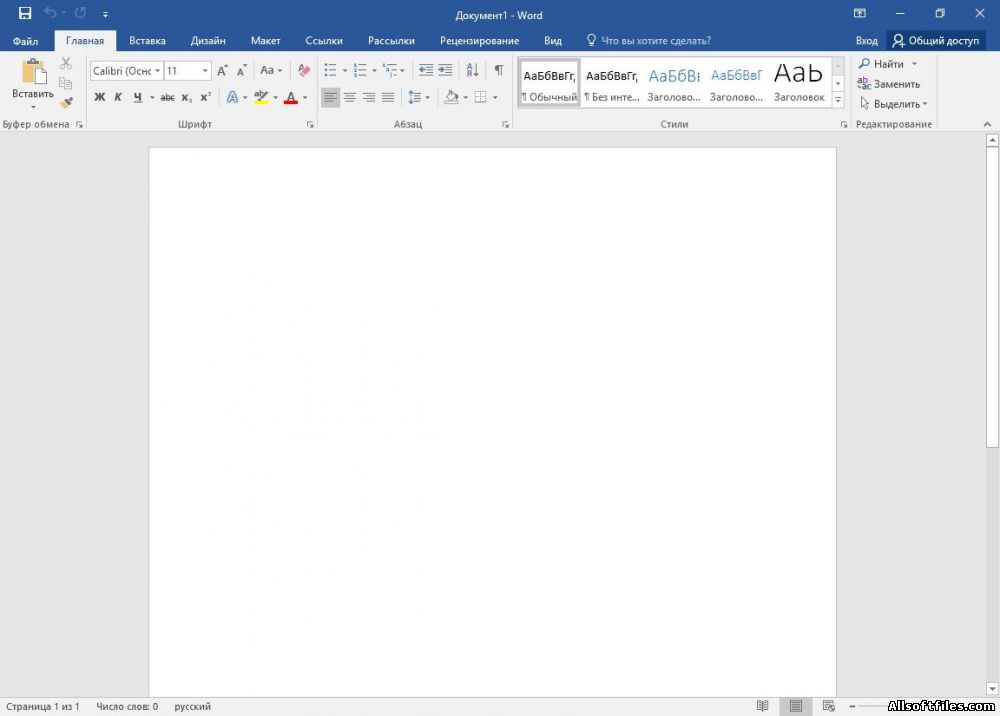Expand the Styles gallery

pyautogui.click(x=838, y=100)
